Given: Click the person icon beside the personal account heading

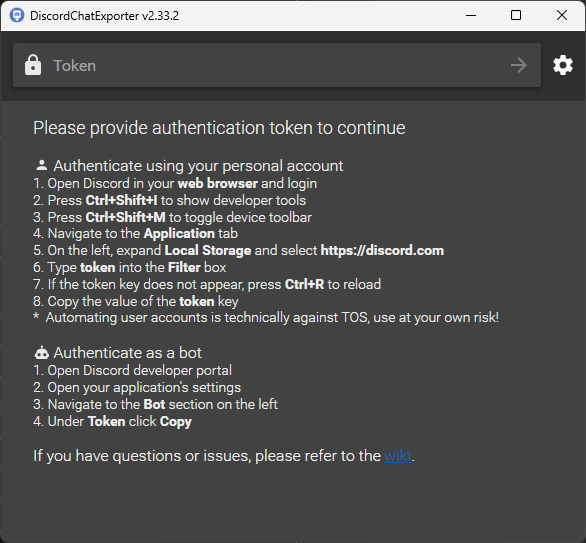Looking at the screenshot, I should pyautogui.click(x=42, y=165).
